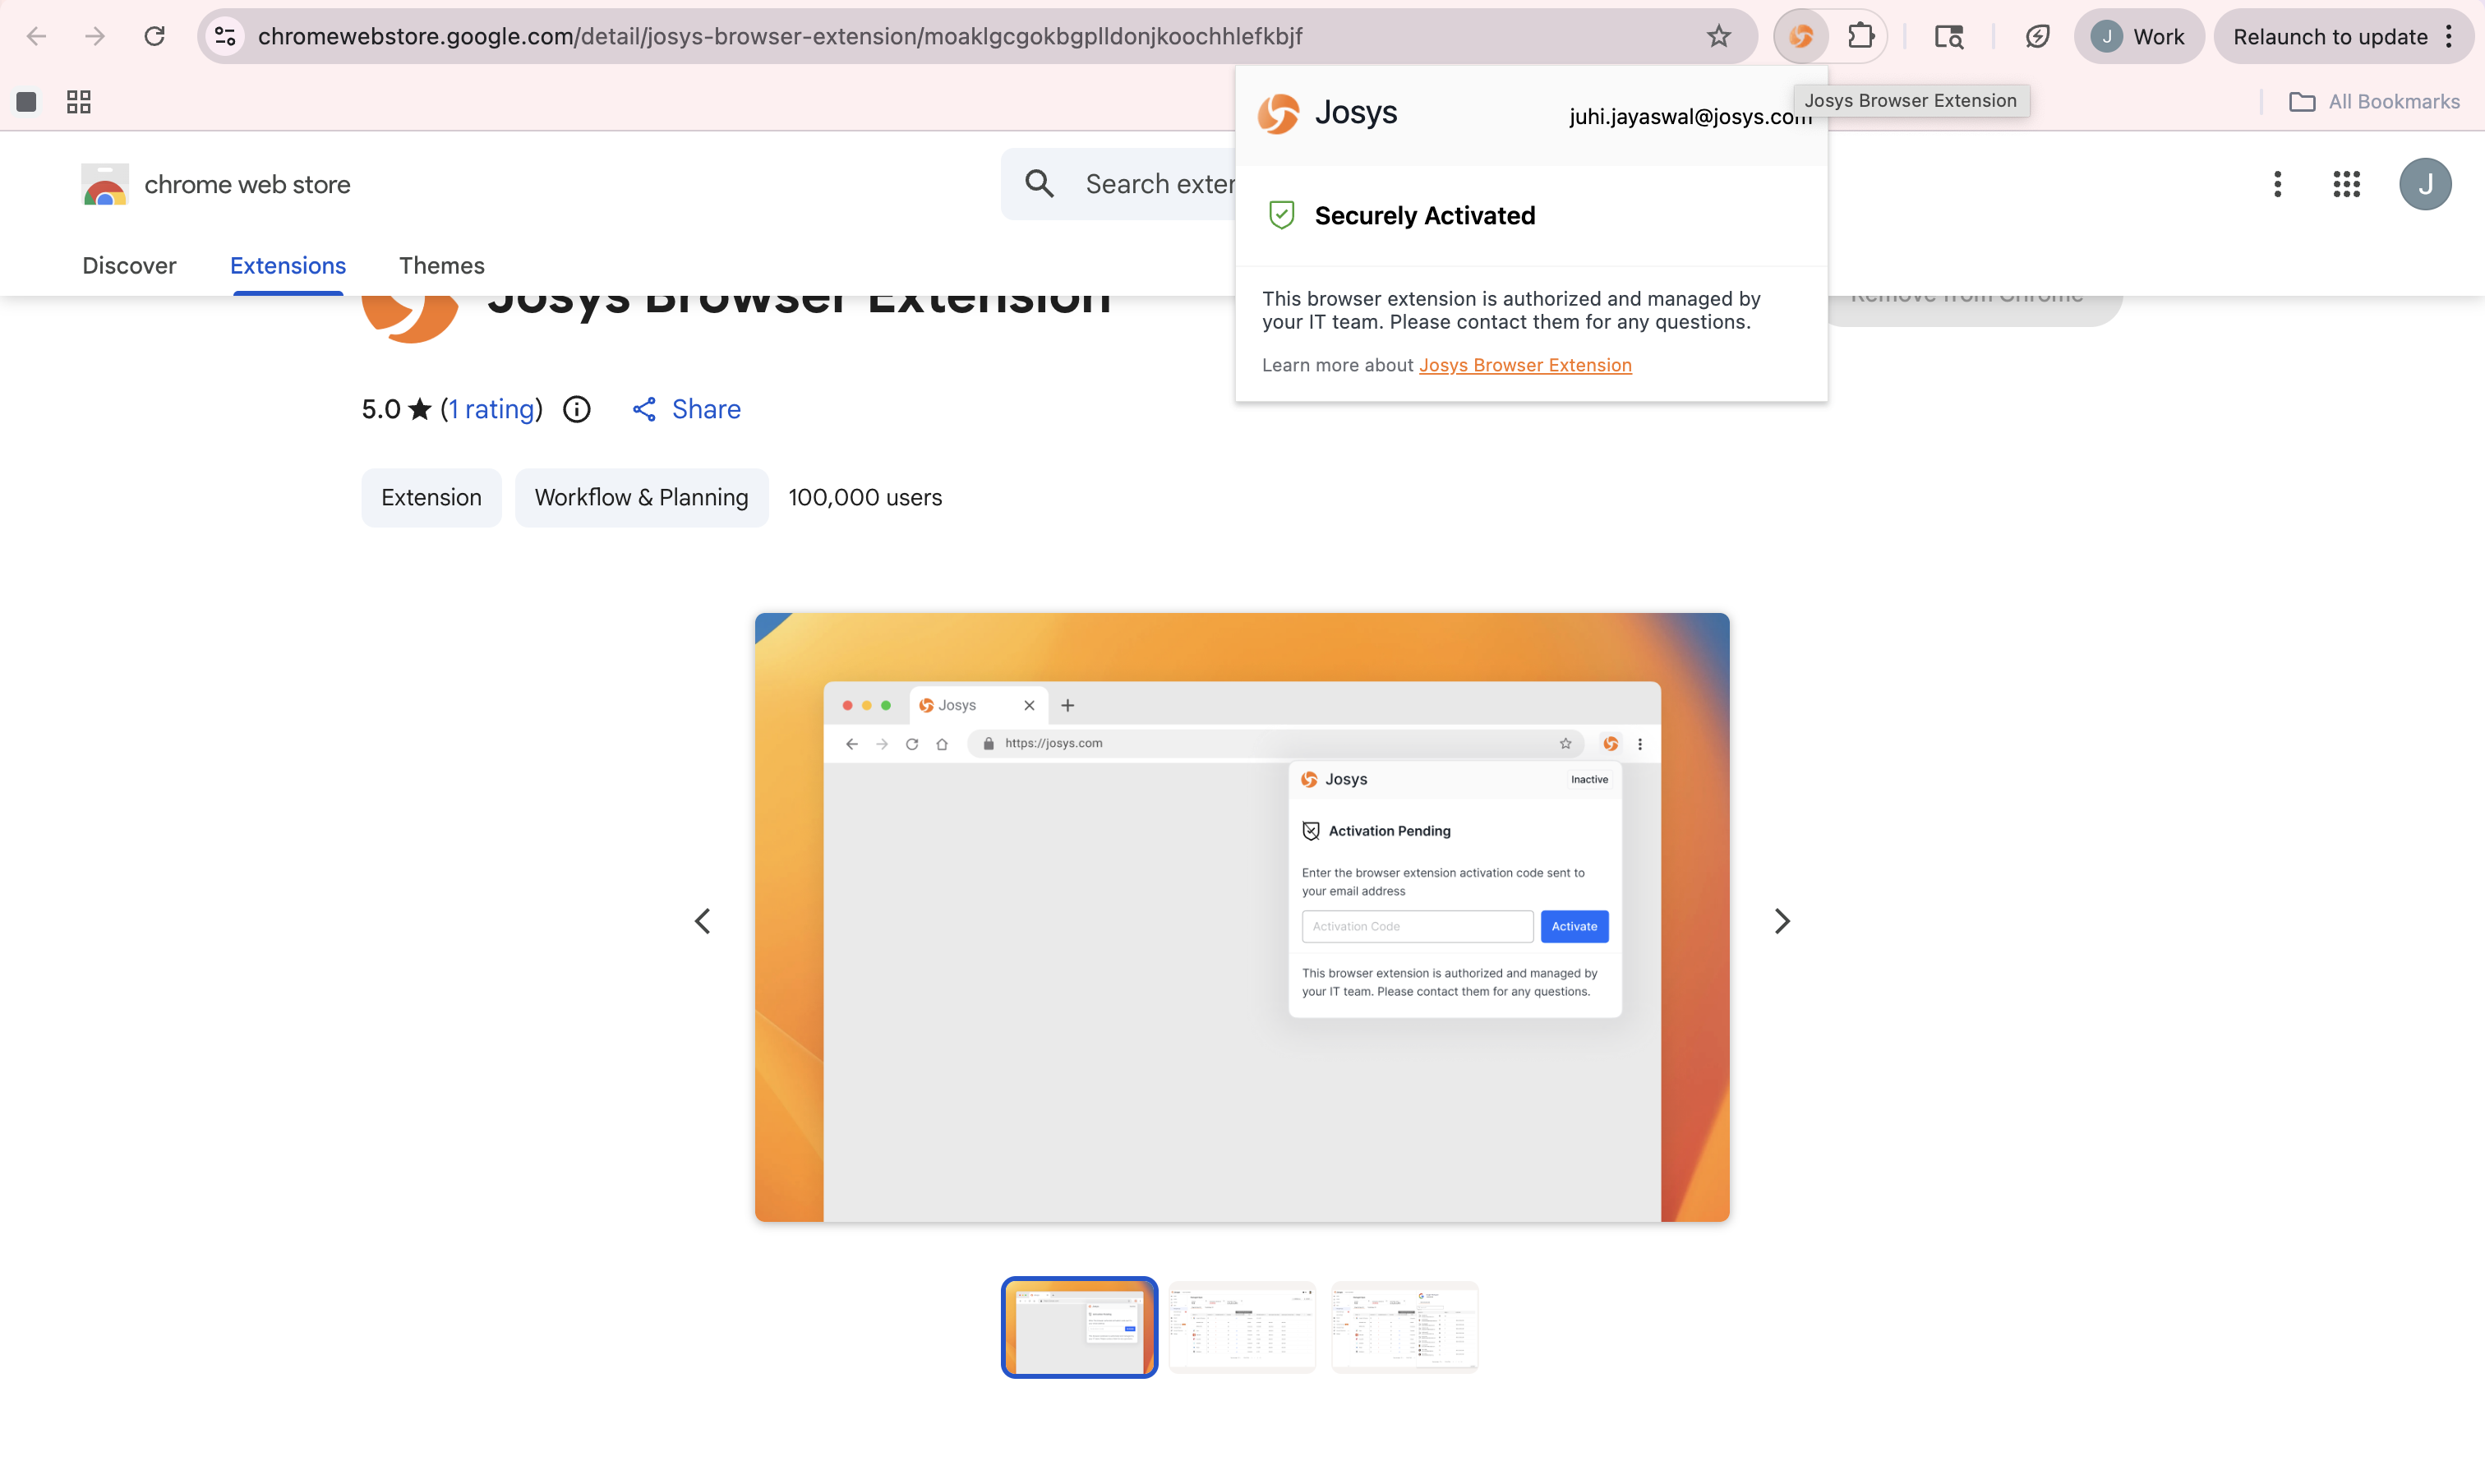2485x1484 pixels.
Task: Click the Josys extension logo on page
Action: [x=410, y=319]
